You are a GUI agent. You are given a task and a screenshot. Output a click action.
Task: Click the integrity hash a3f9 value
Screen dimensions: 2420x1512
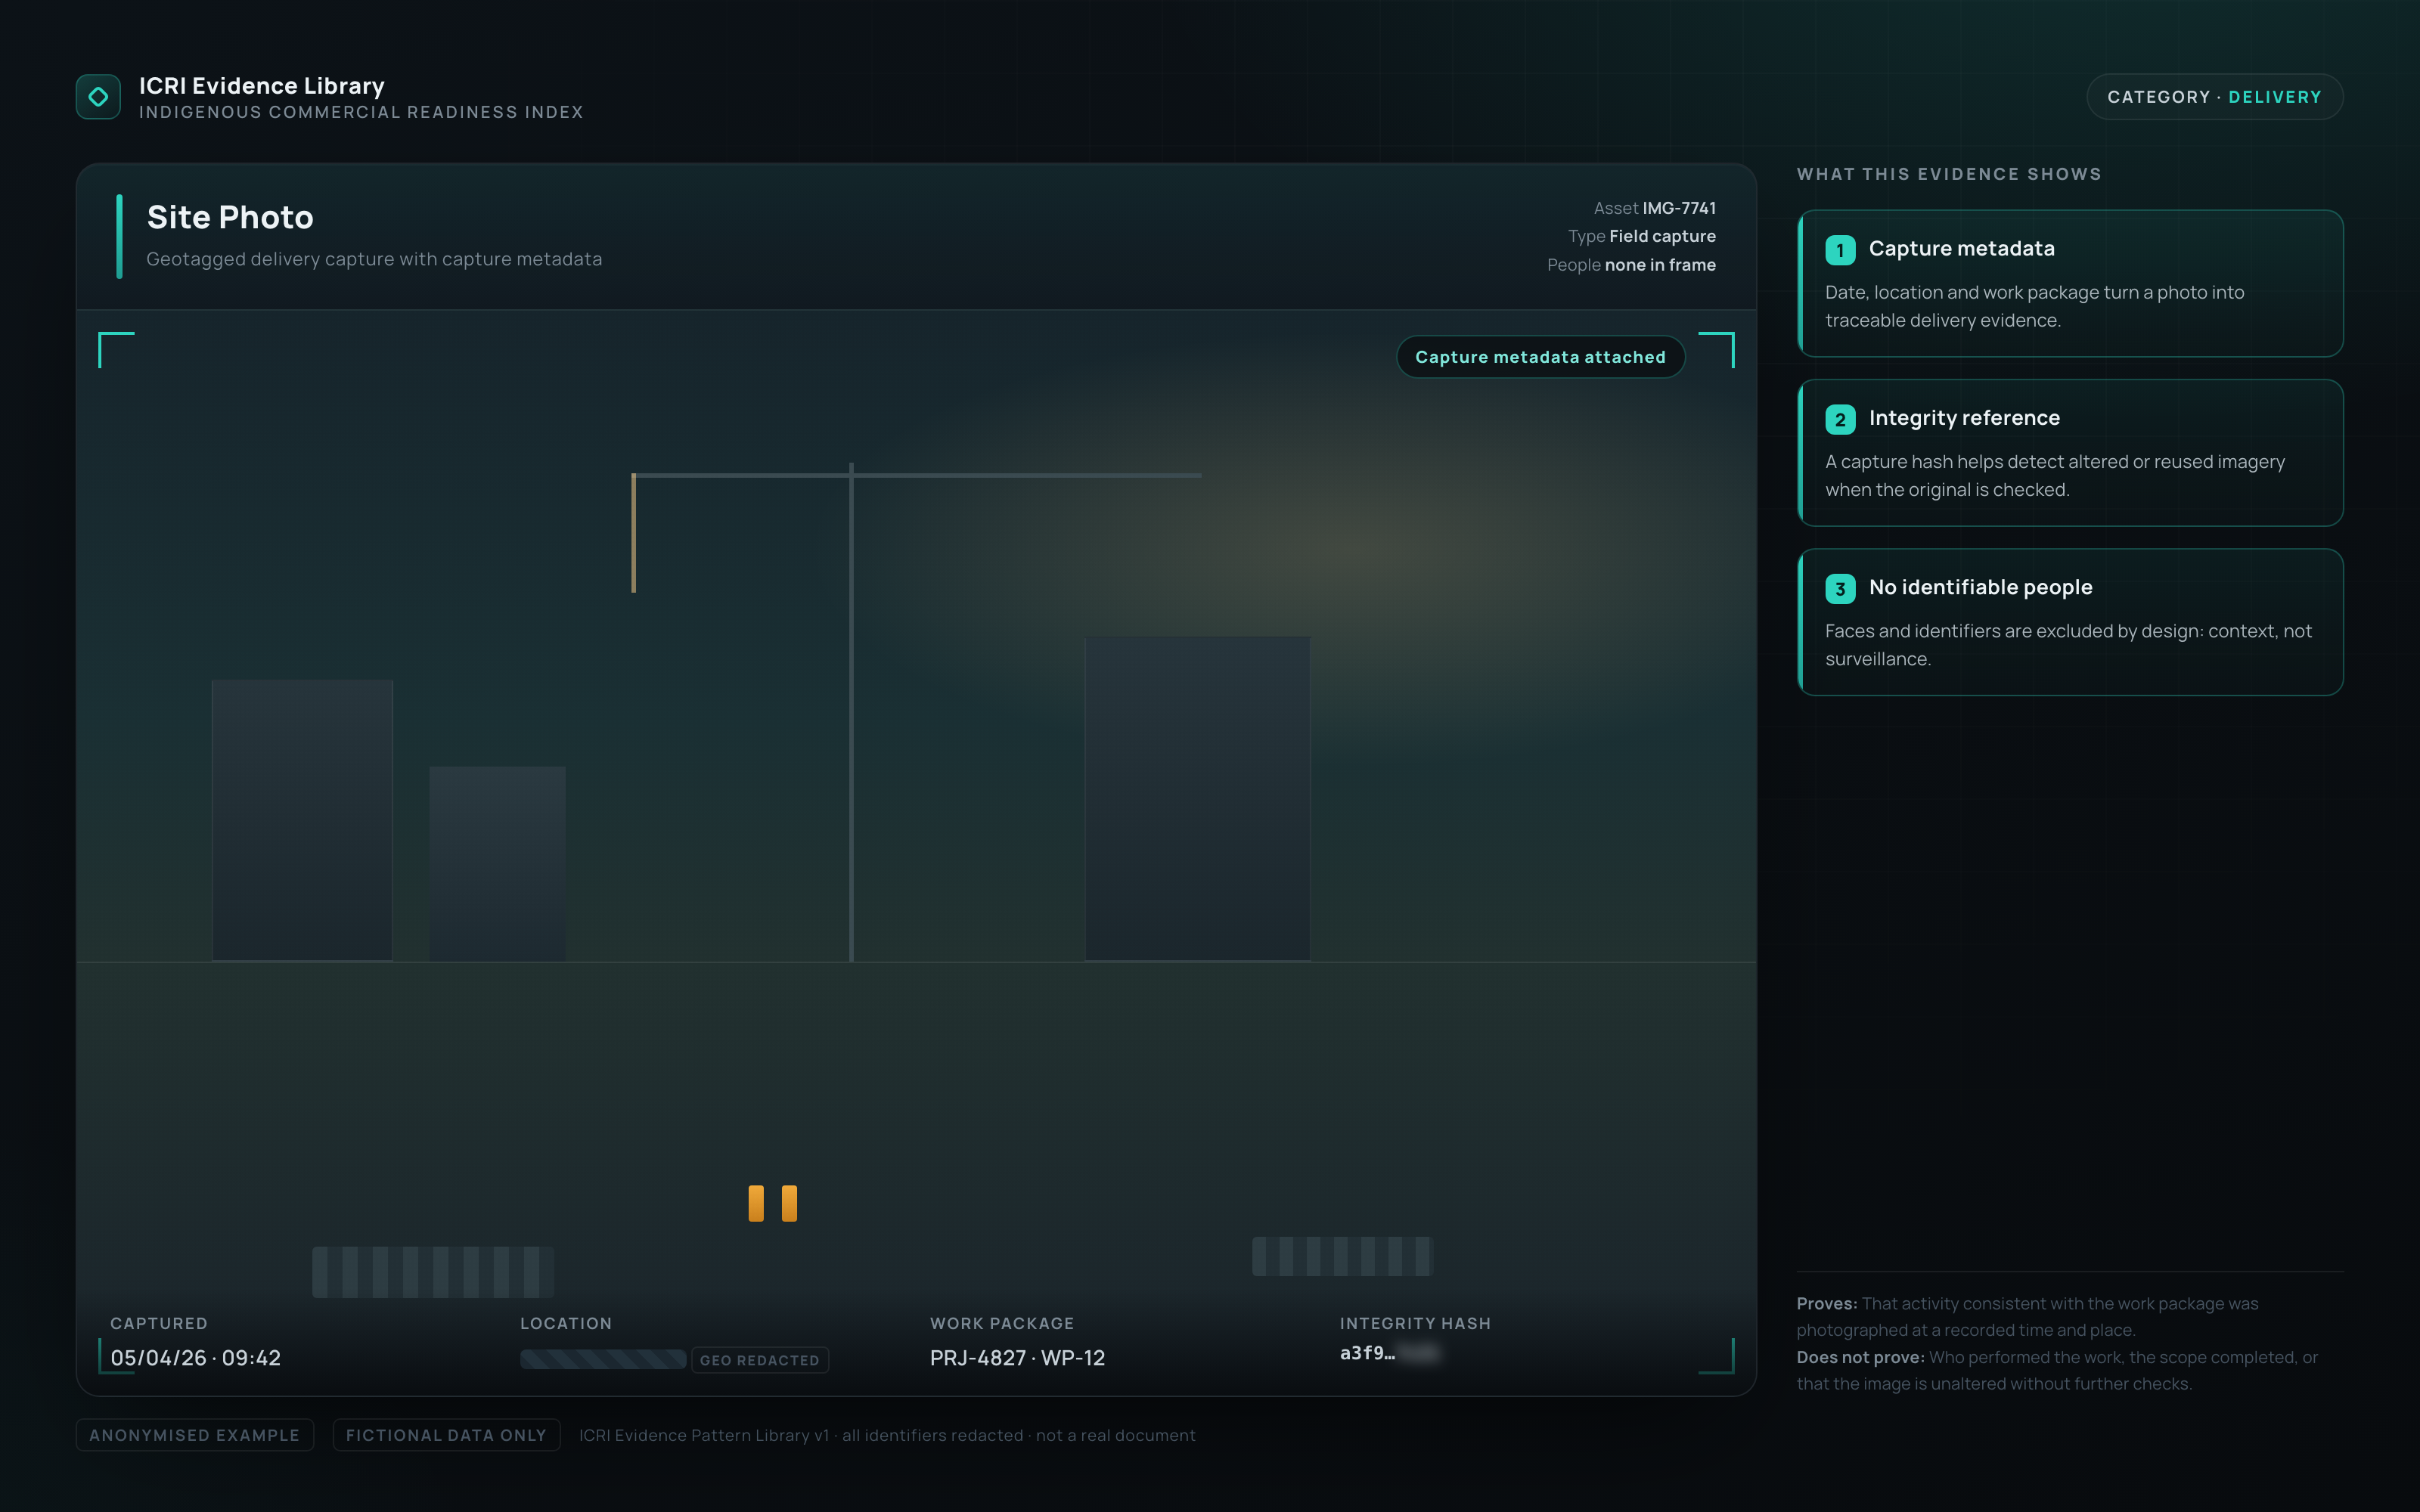pos(1389,1353)
